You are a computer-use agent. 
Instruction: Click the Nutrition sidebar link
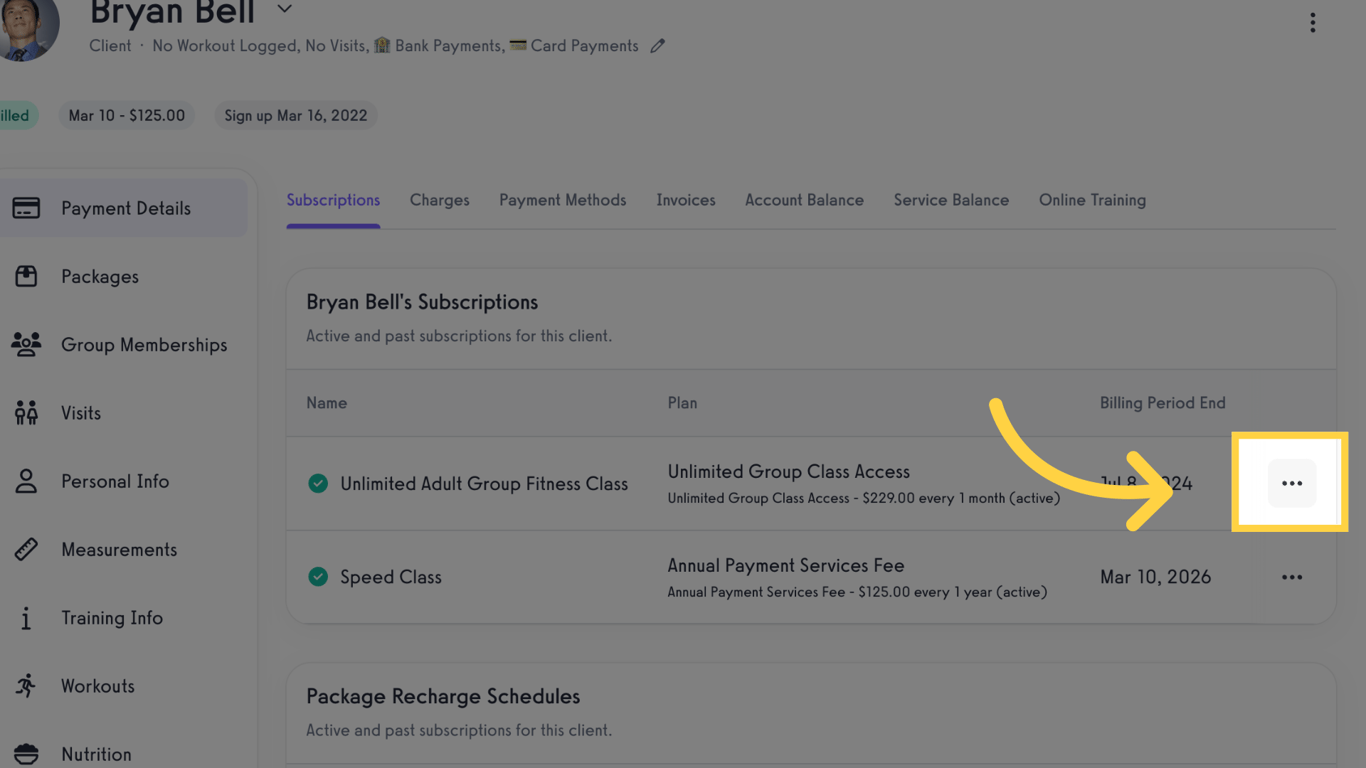click(x=96, y=754)
